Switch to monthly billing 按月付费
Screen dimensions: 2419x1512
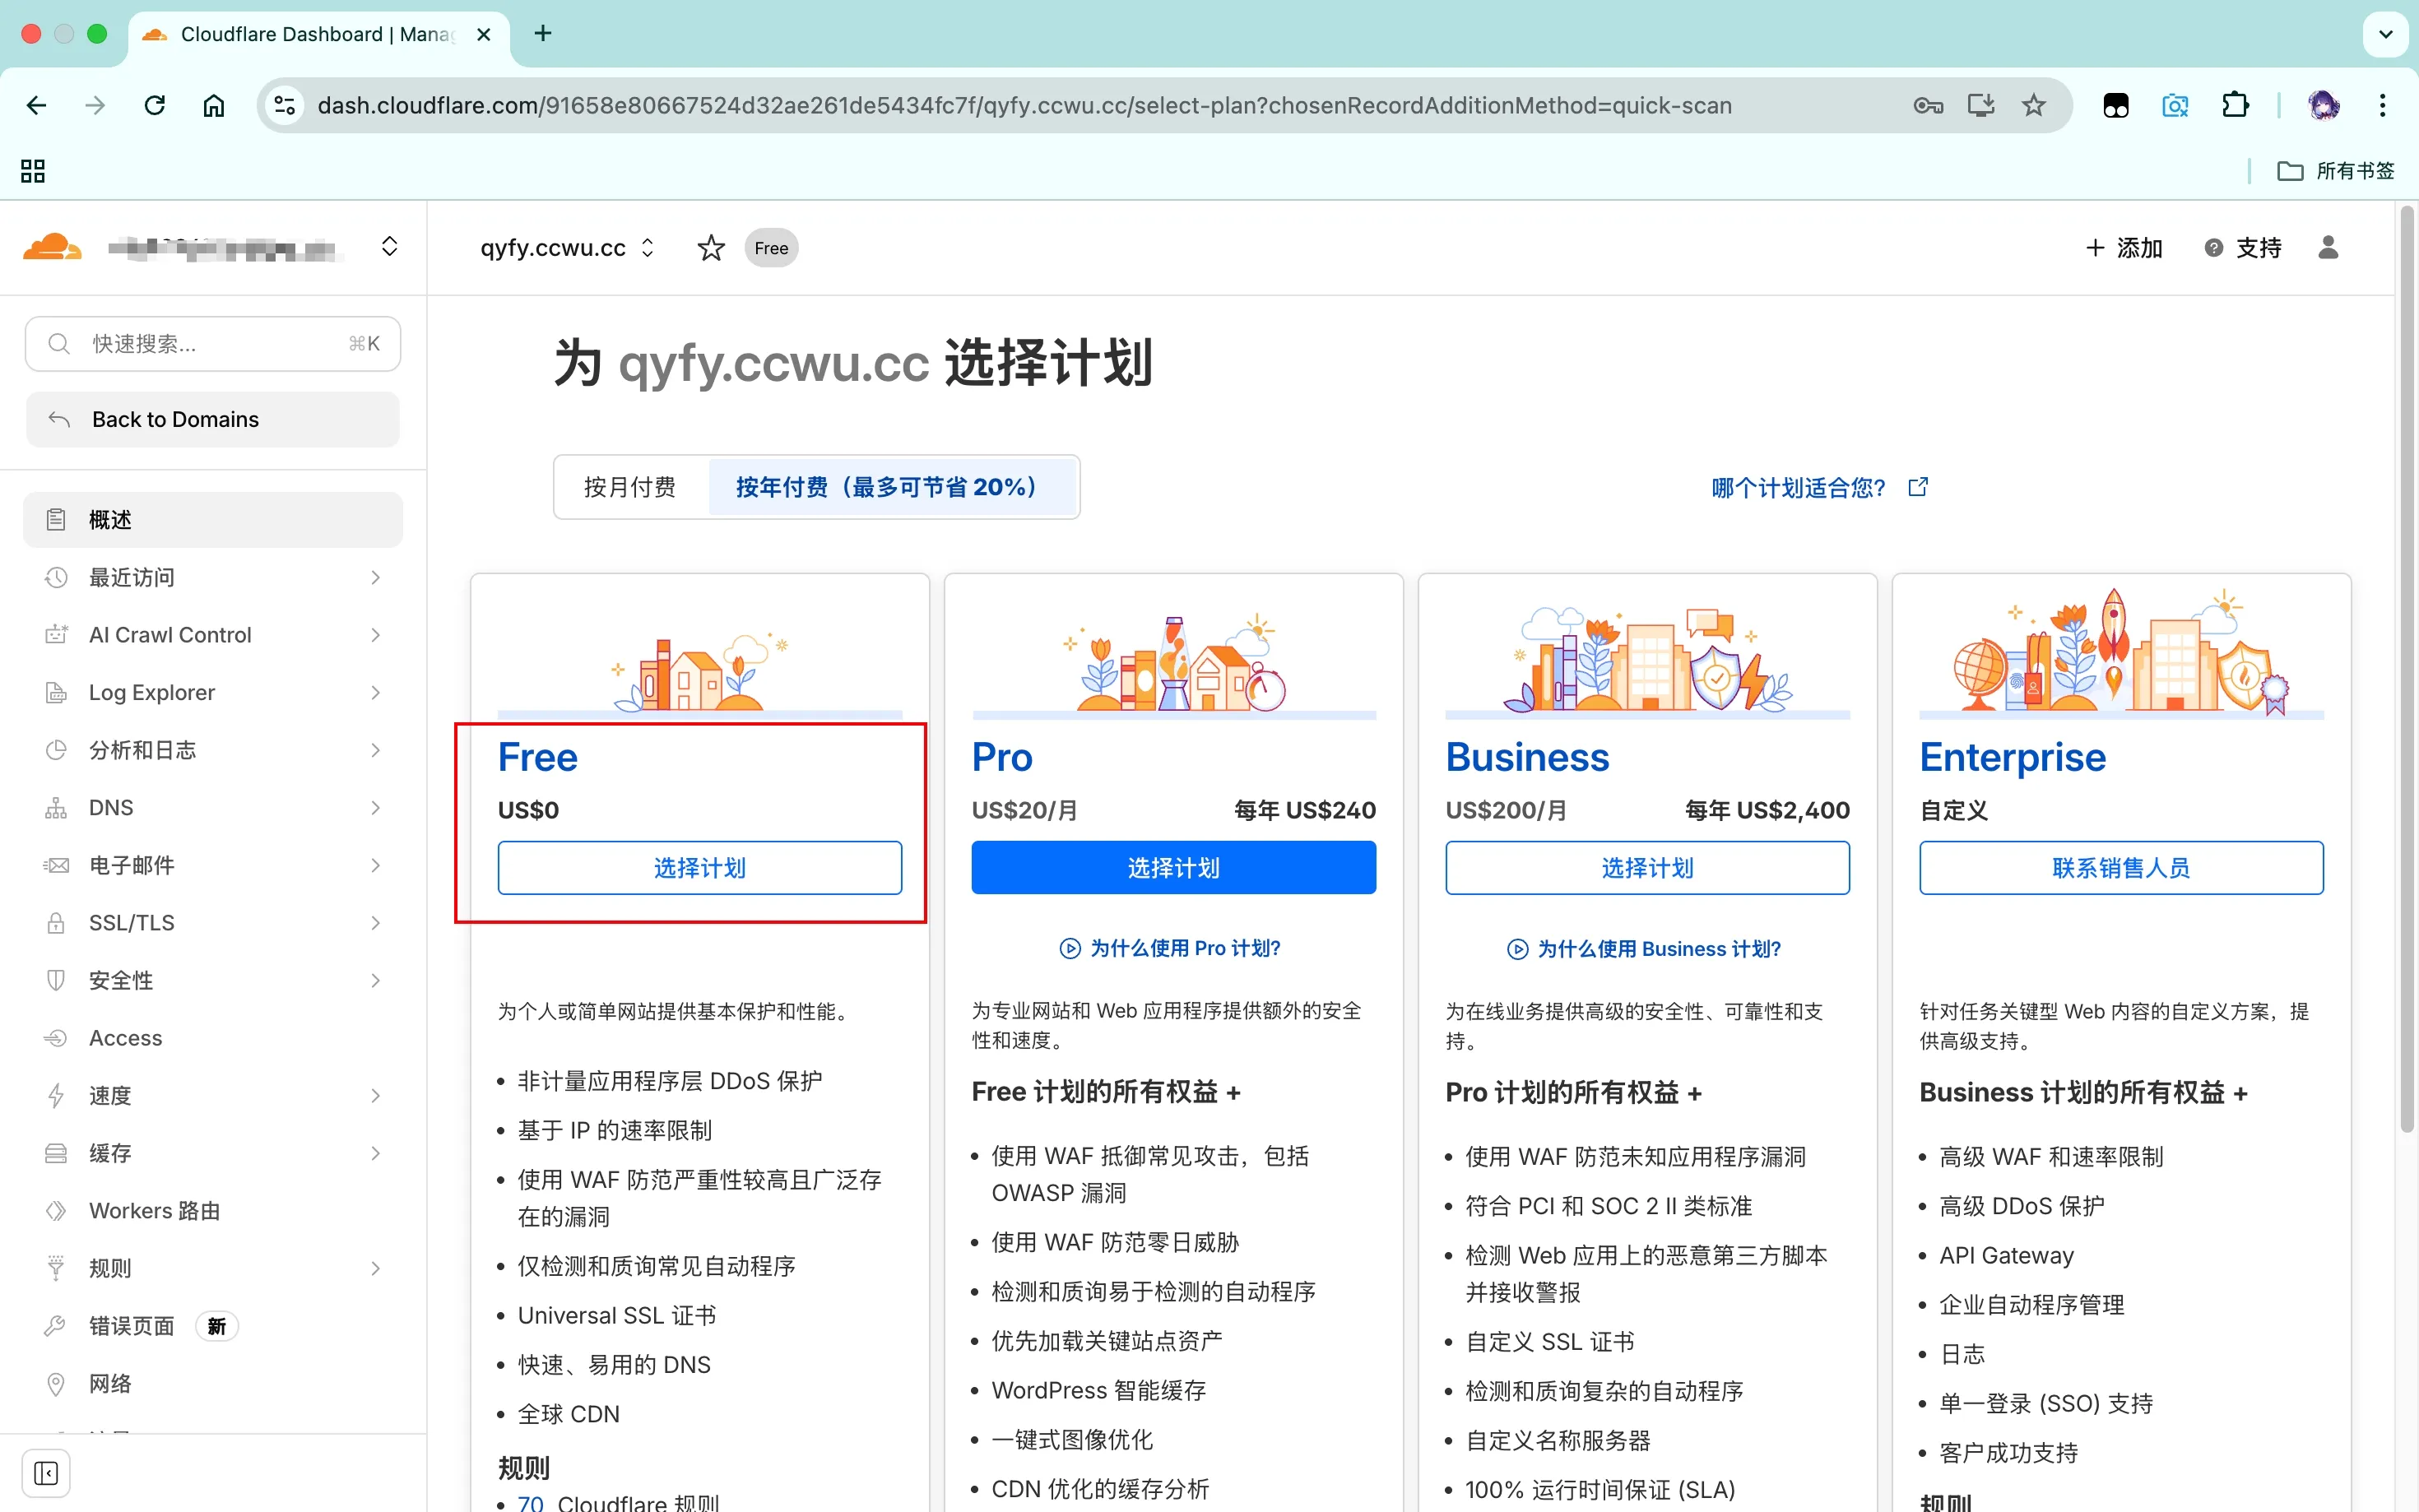pyautogui.click(x=630, y=487)
